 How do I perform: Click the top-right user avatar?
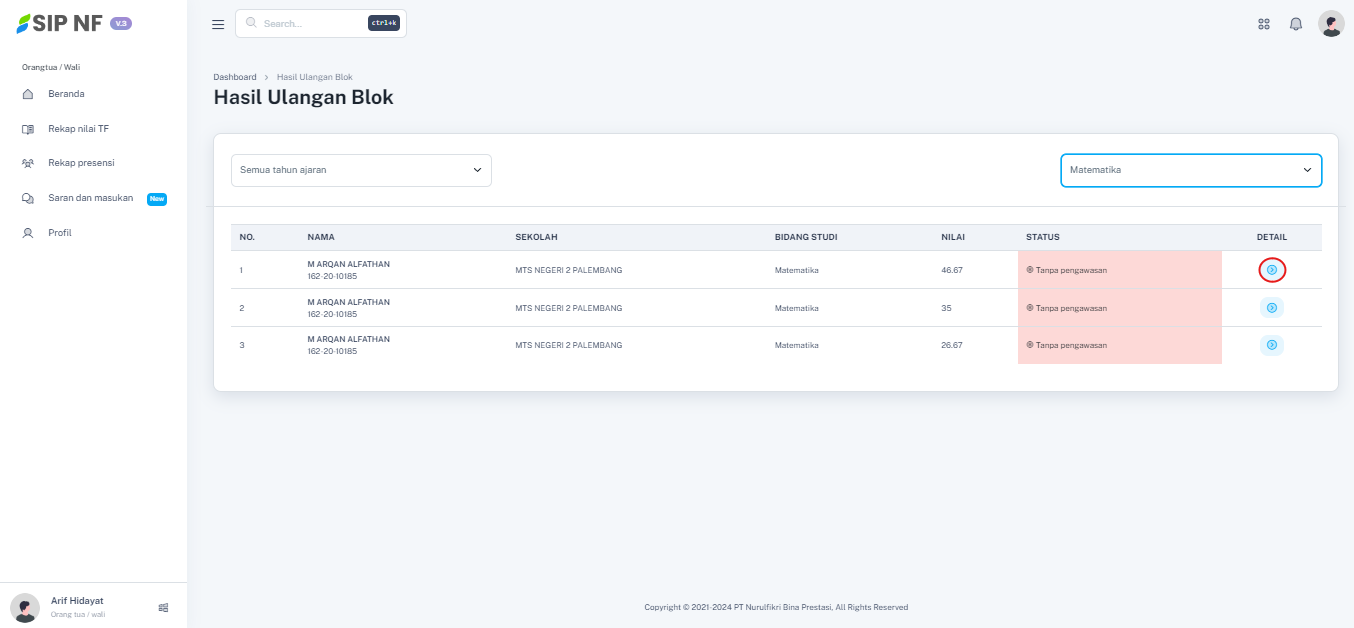1331,24
